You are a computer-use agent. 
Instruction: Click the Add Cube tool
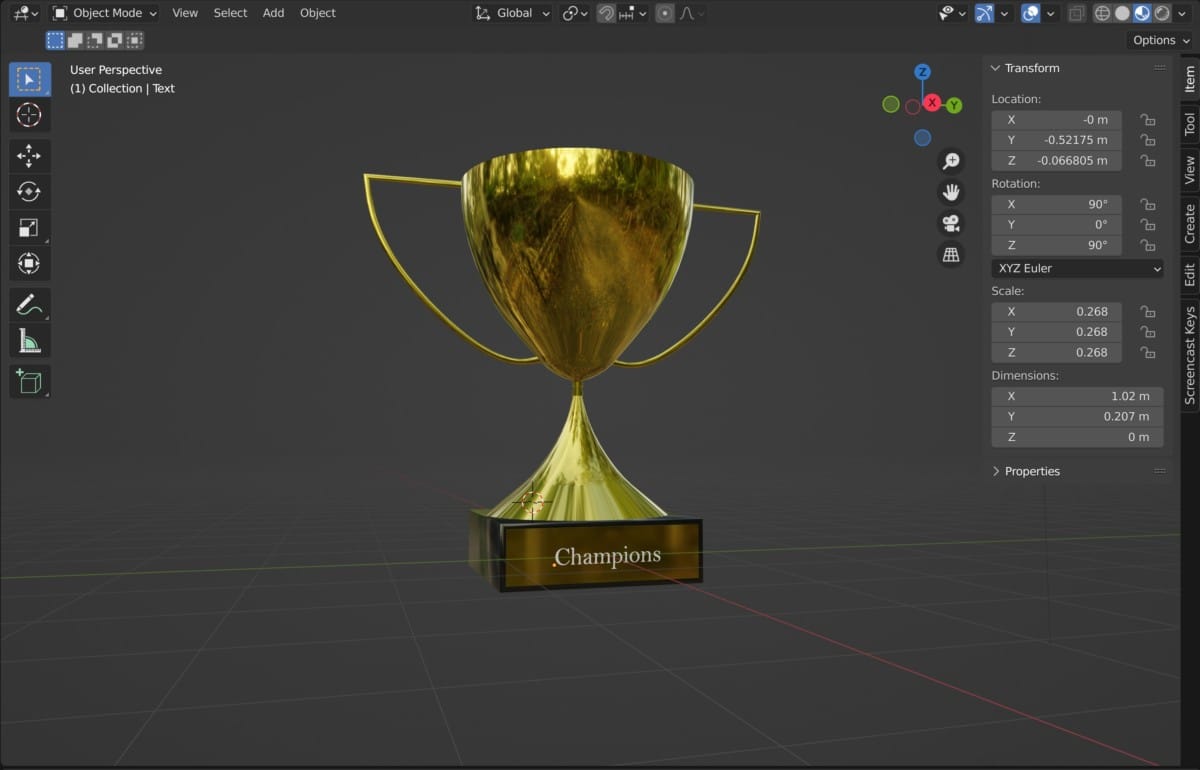(x=29, y=381)
